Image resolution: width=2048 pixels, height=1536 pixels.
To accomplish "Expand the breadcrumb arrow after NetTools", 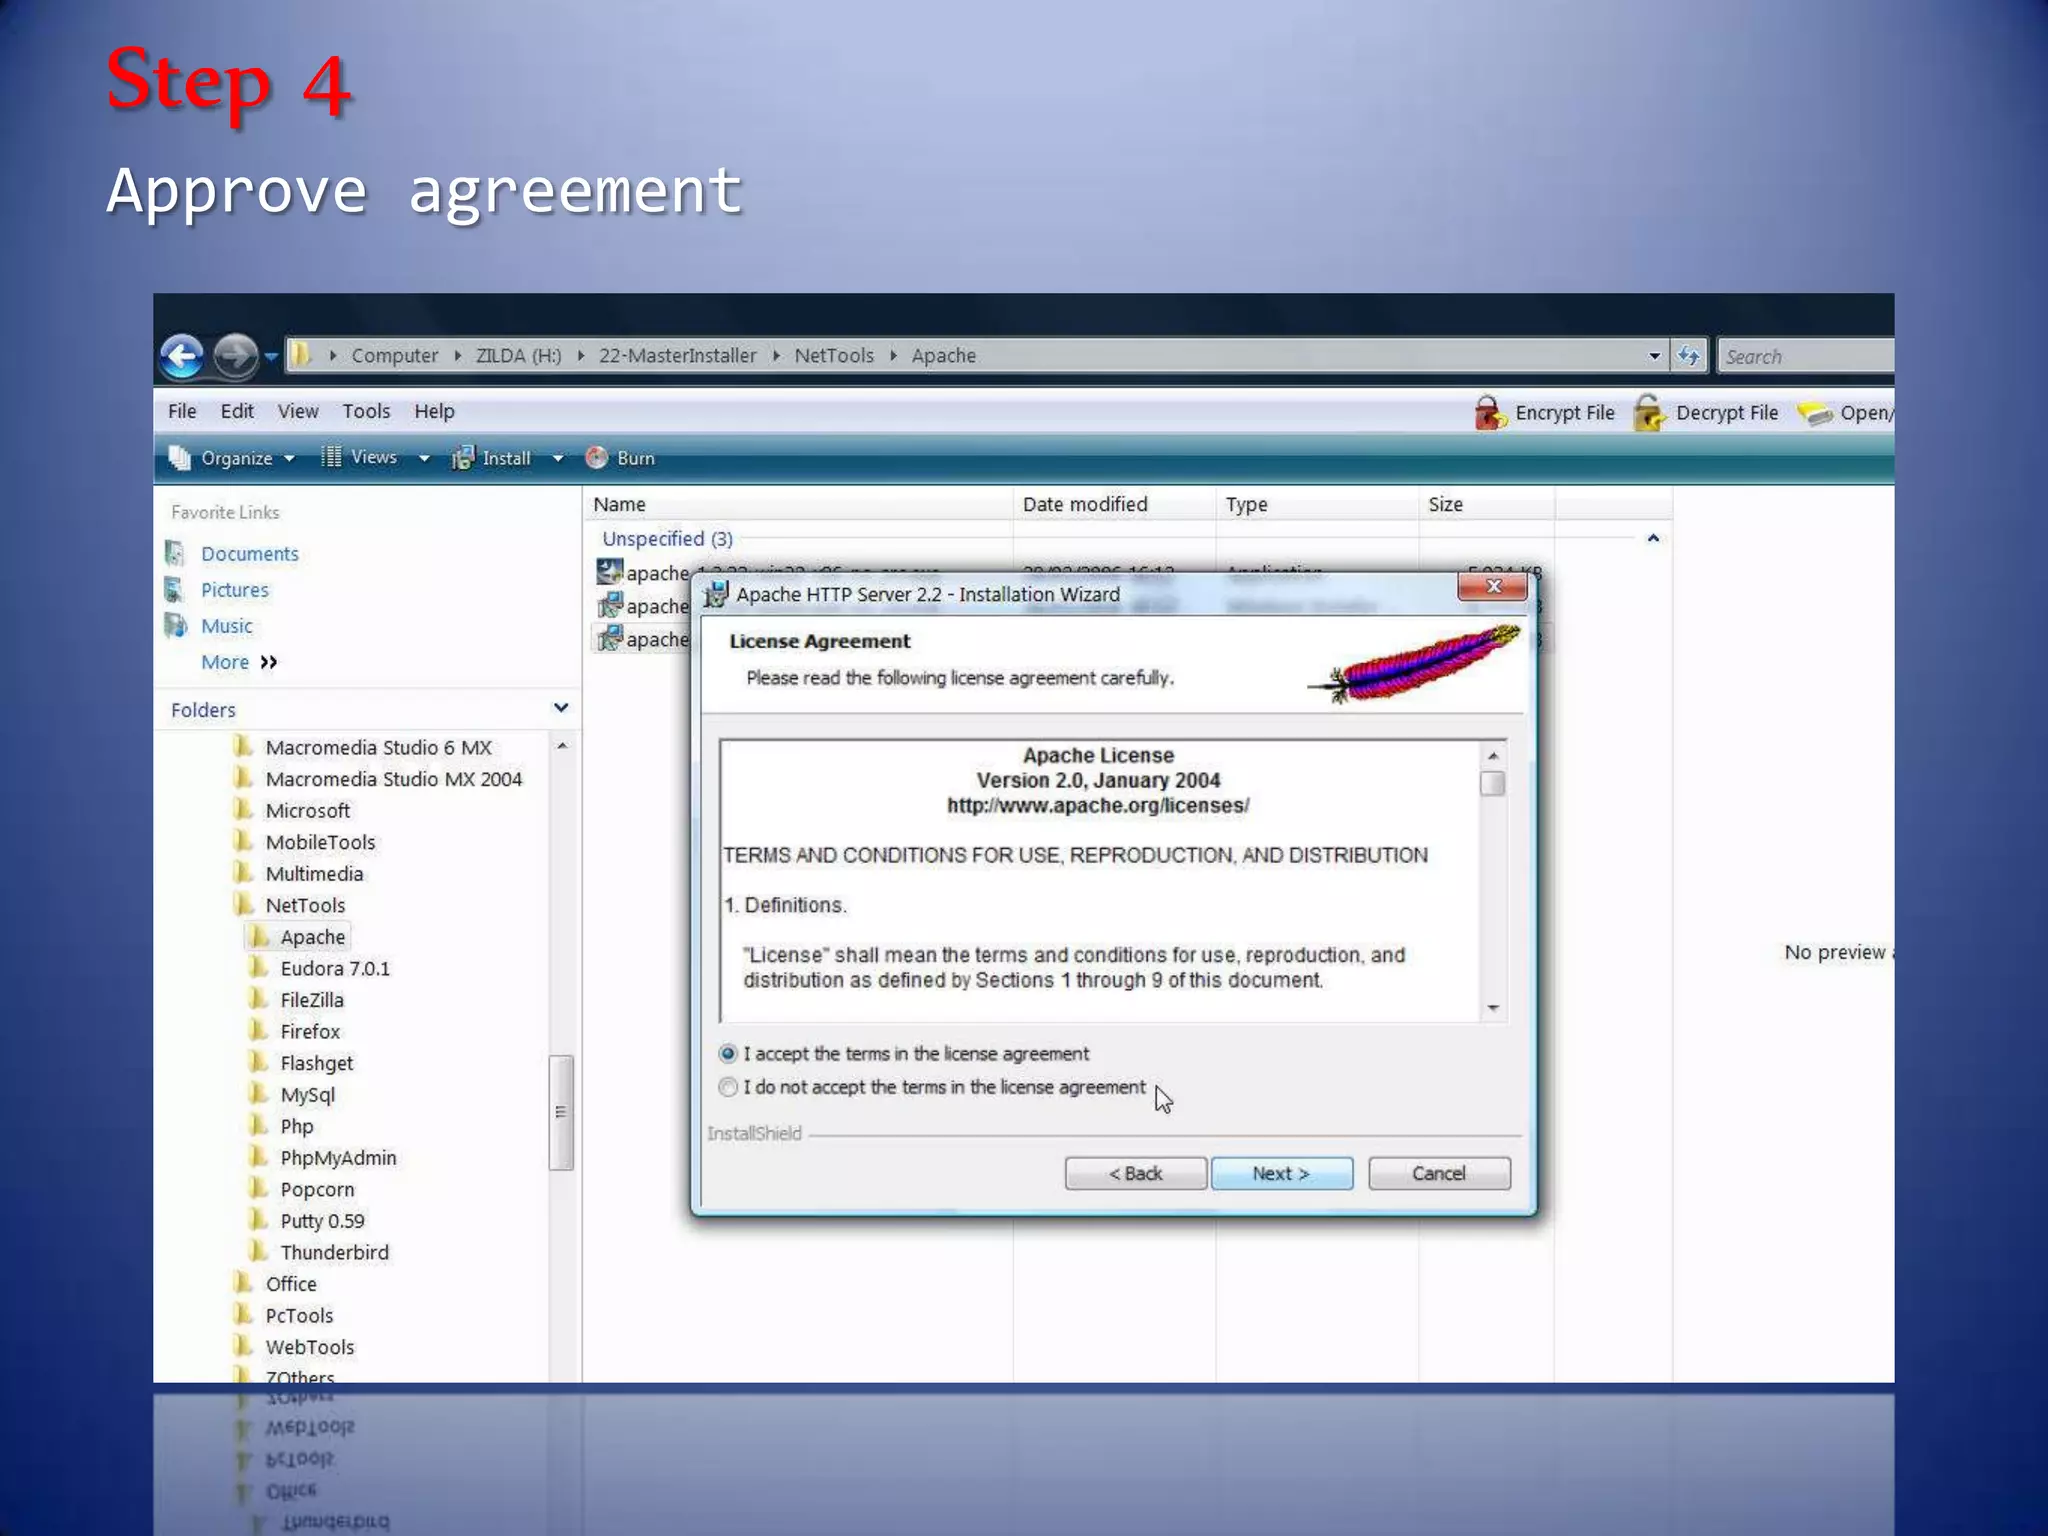I will tap(893, 355).
